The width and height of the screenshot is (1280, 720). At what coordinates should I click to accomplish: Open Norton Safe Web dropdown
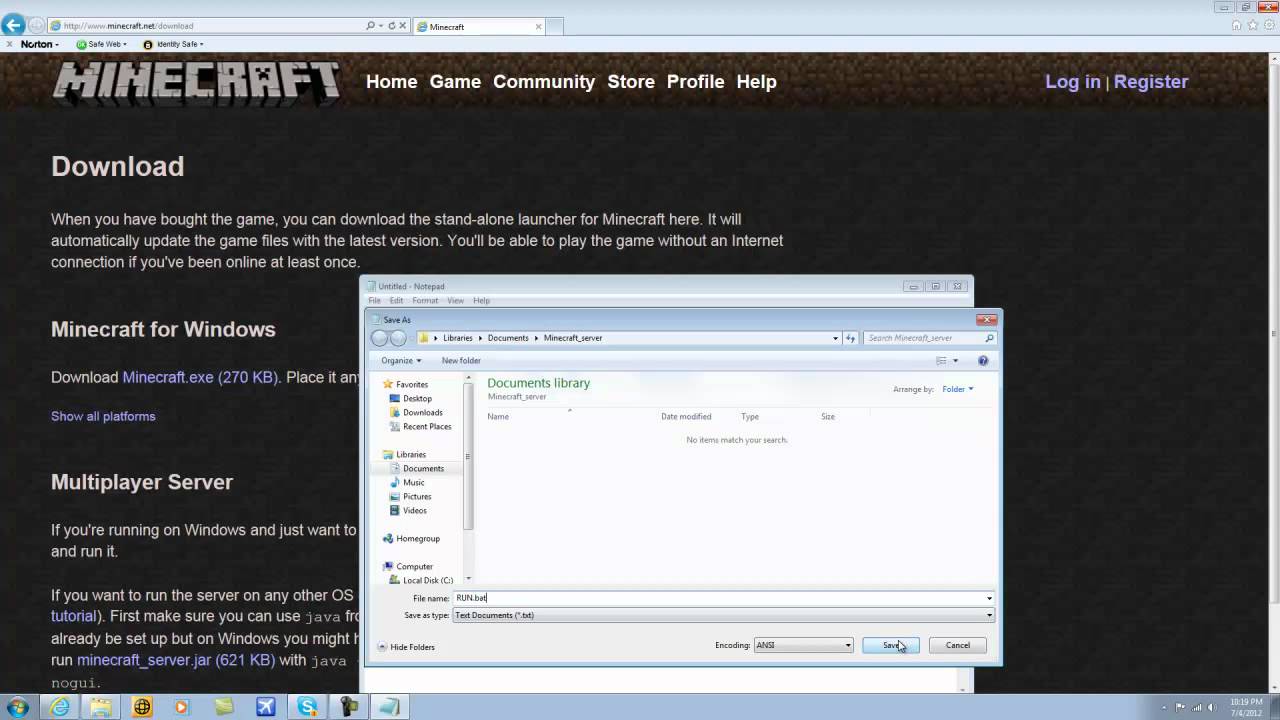(x=101, y=44)
